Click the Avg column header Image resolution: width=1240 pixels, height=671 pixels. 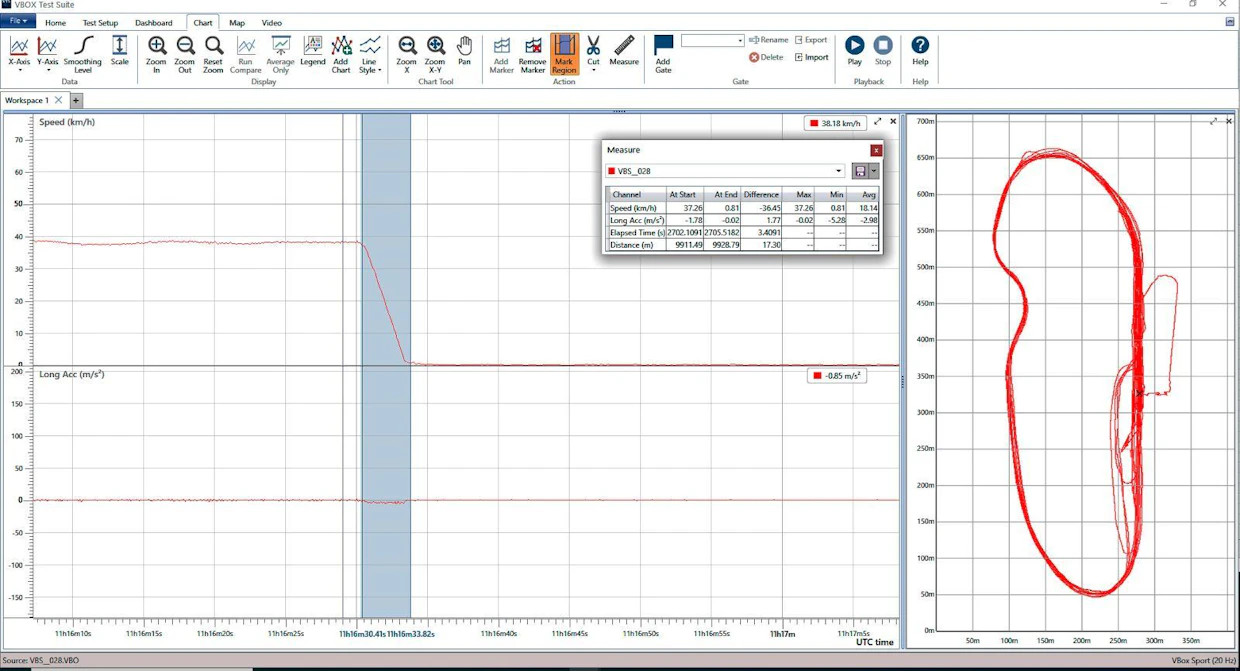(x=863, y=194)
